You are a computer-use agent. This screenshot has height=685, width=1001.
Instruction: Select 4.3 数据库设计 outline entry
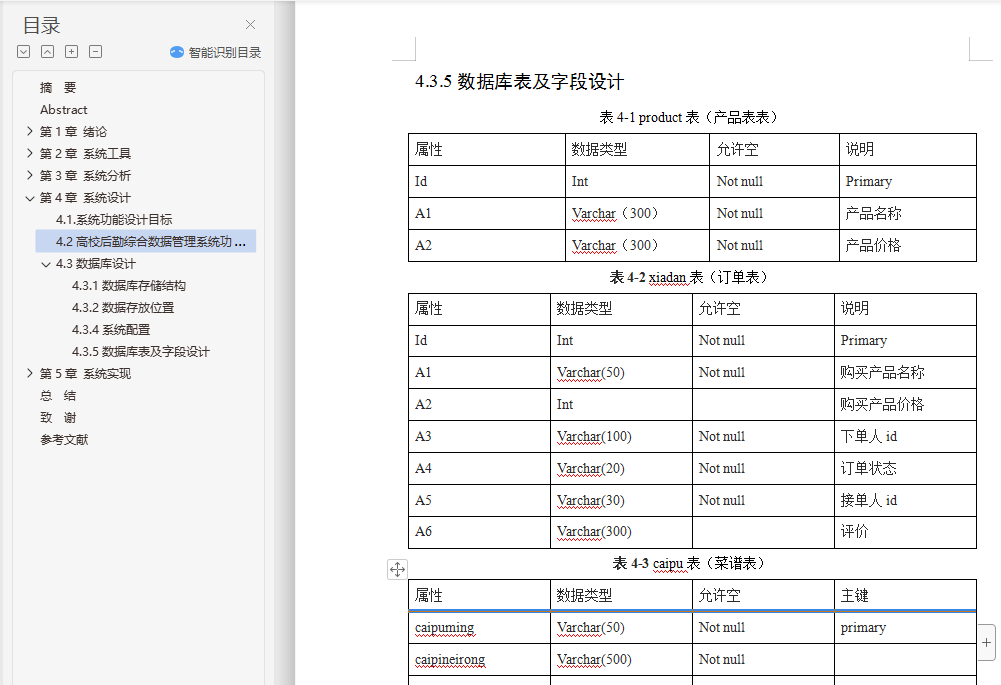96,264
